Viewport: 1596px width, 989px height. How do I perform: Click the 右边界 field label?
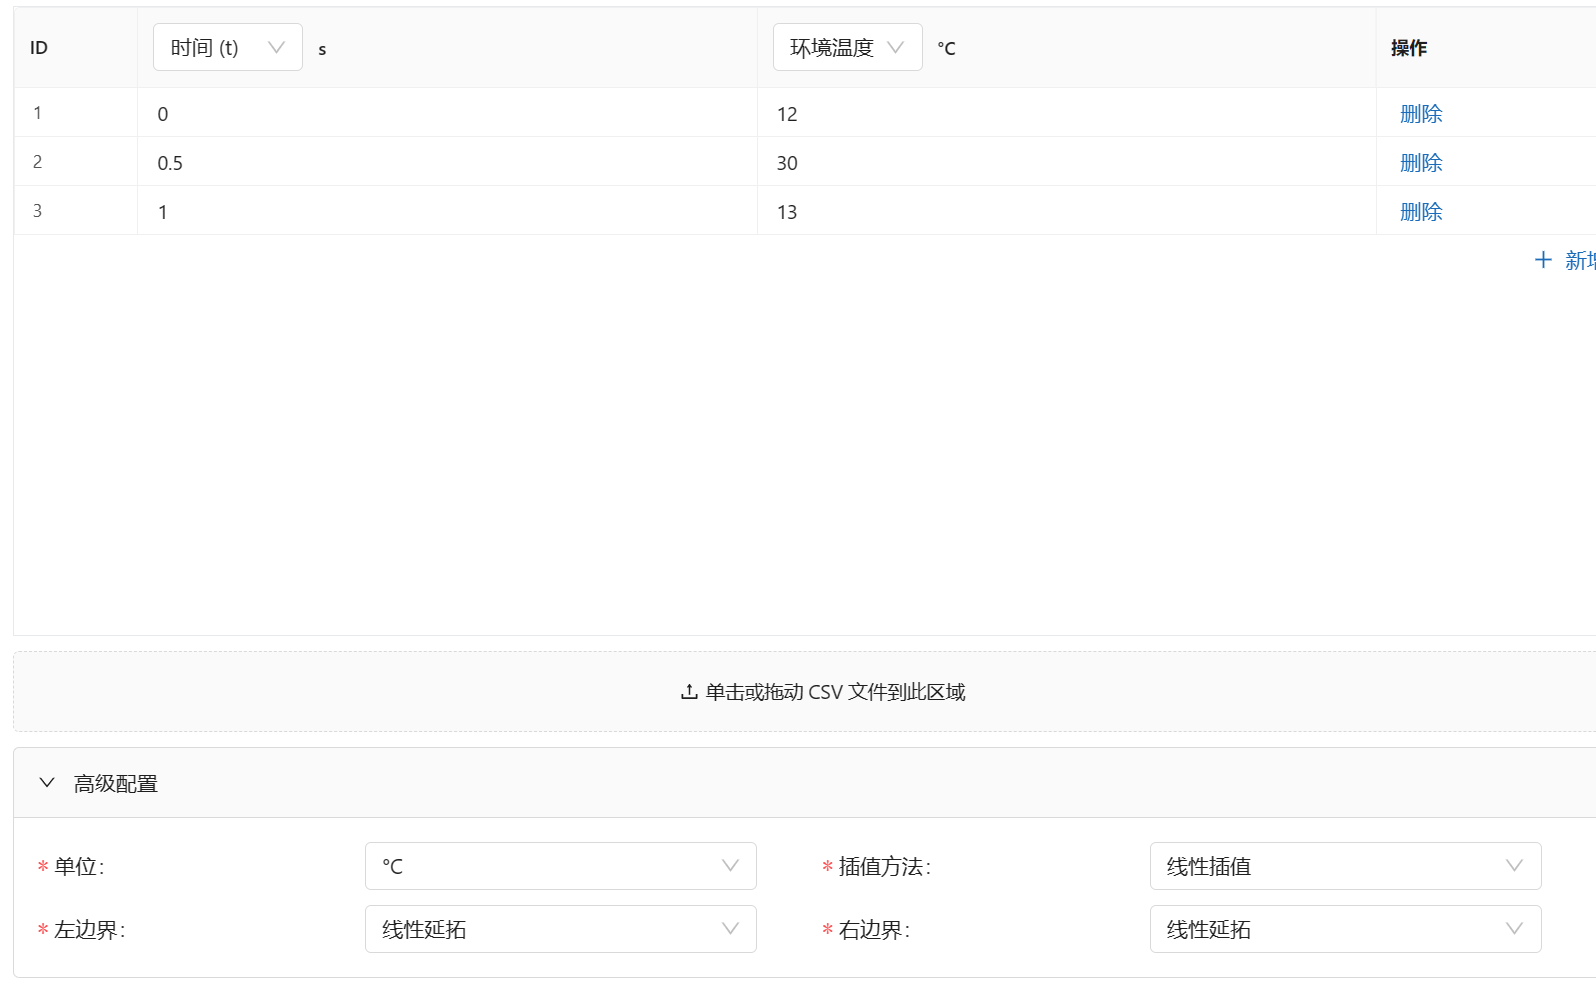coord(874,930)
